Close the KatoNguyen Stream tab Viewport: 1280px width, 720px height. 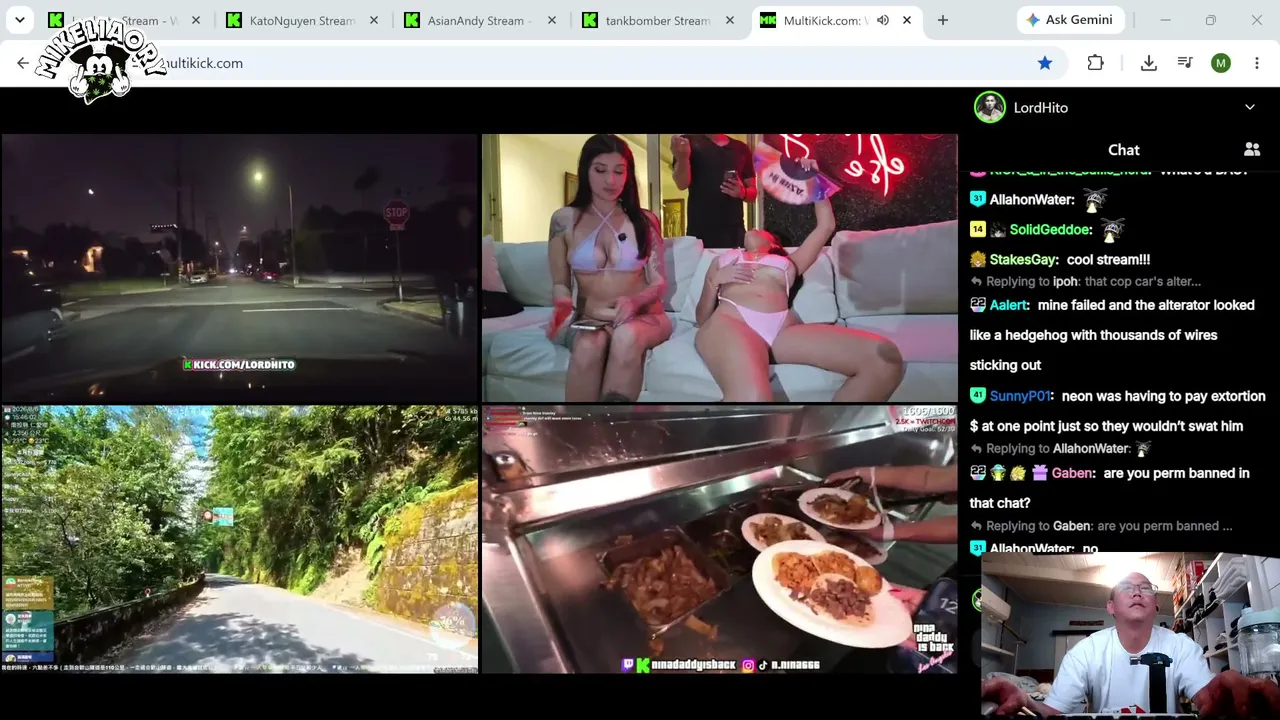tap(374, 20)
